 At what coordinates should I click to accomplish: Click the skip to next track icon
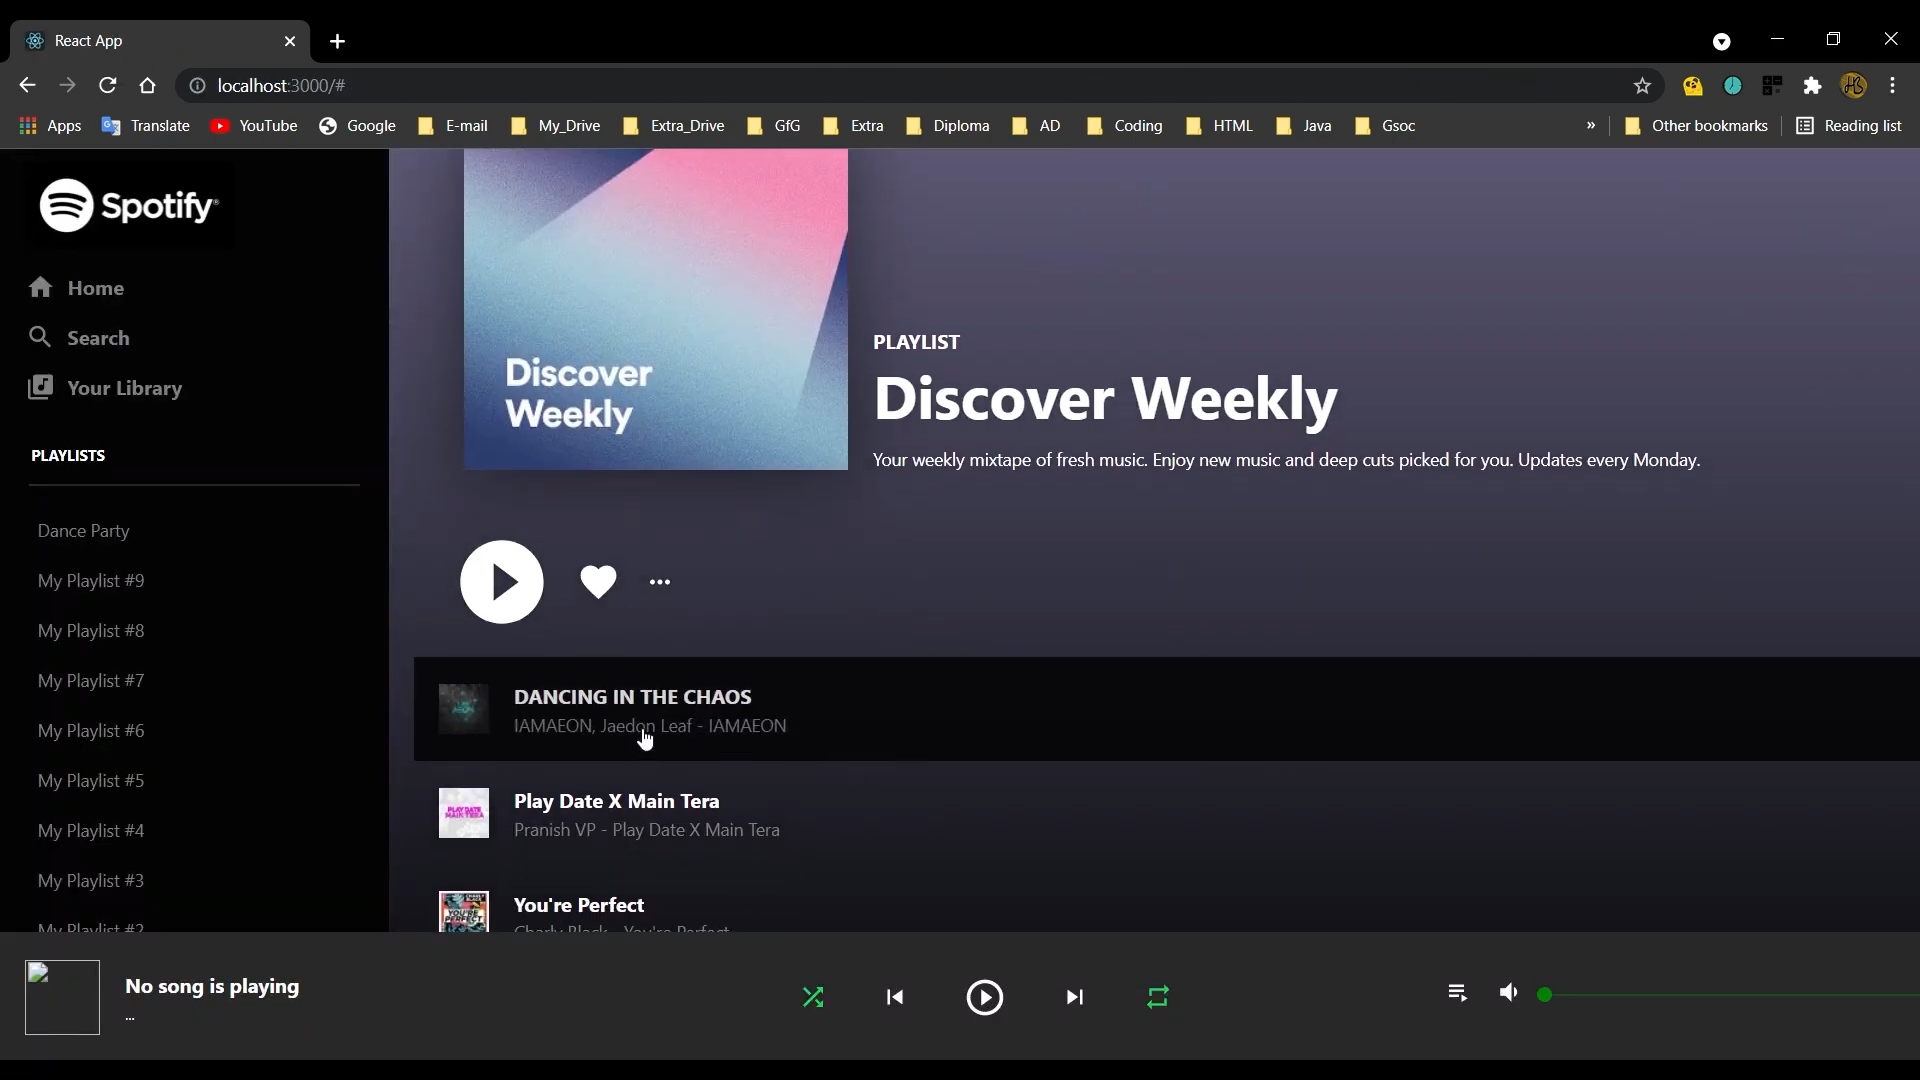pyautogui.click(x=1073, y=997)
